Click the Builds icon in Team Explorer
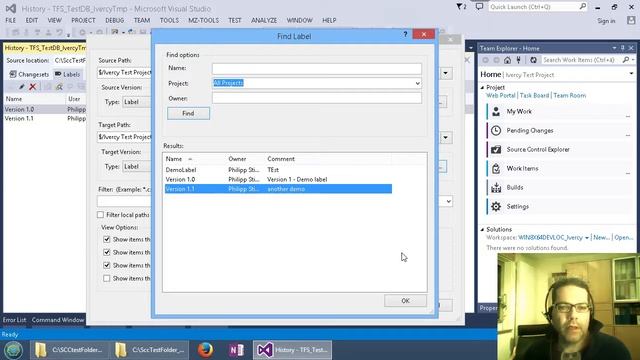This screenshot has height=360, width=640. (496, 187)
